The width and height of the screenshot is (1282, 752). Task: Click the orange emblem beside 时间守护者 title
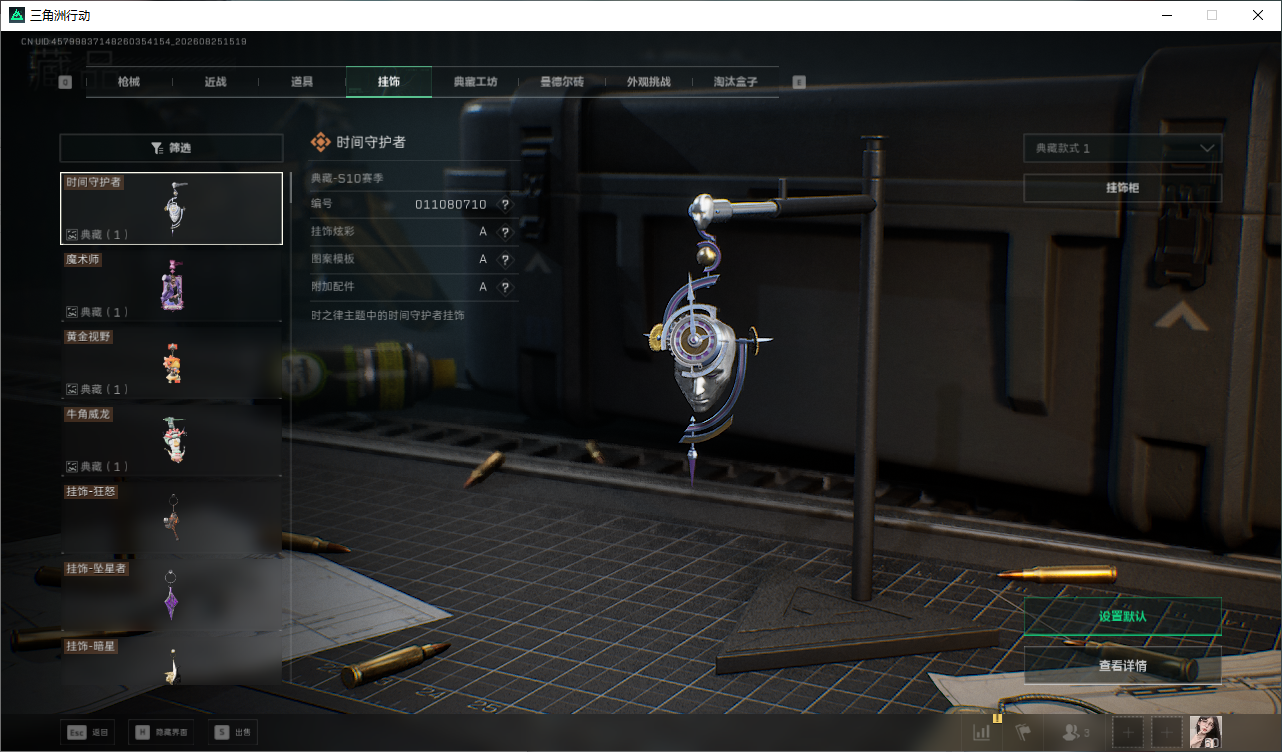[x=320, y=143]
